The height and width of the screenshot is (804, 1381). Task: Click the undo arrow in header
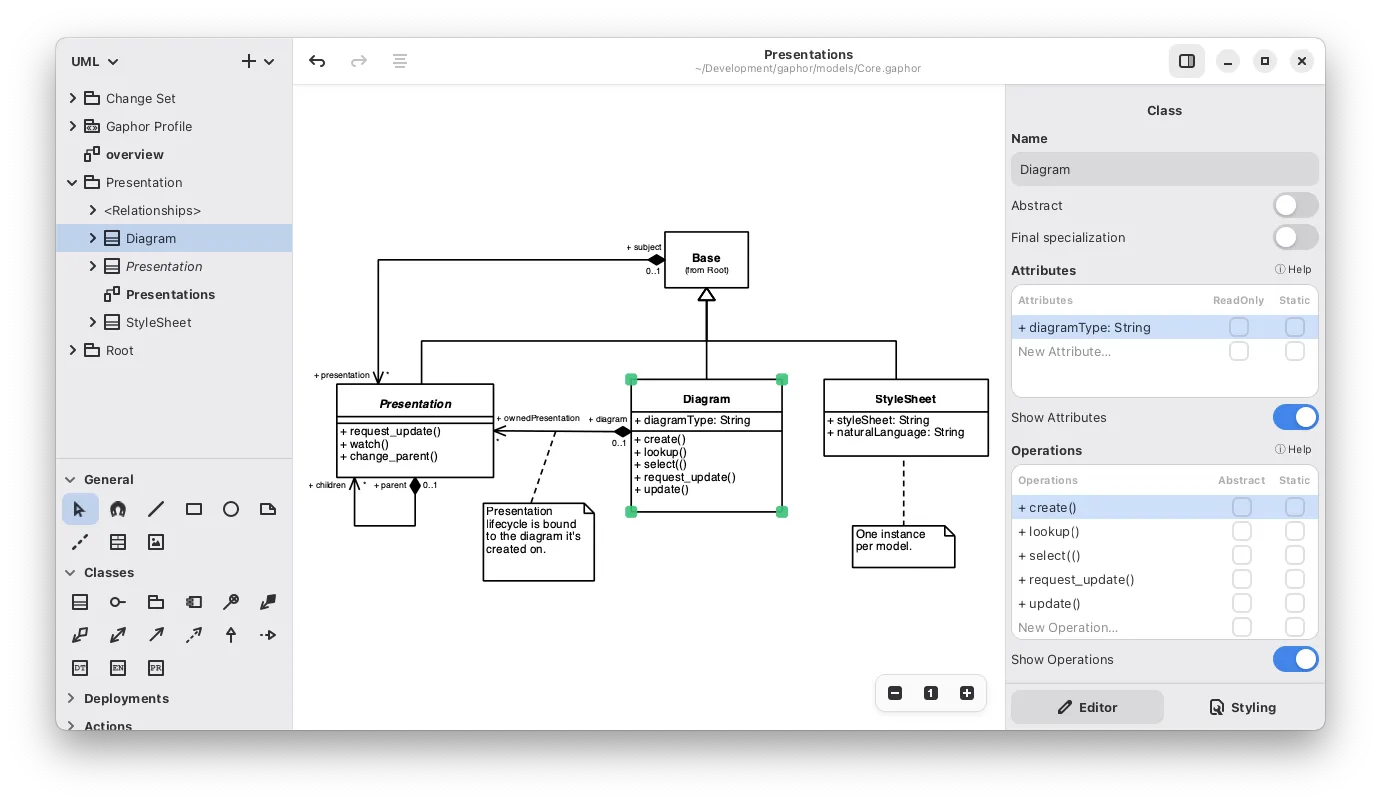(317, 61)
